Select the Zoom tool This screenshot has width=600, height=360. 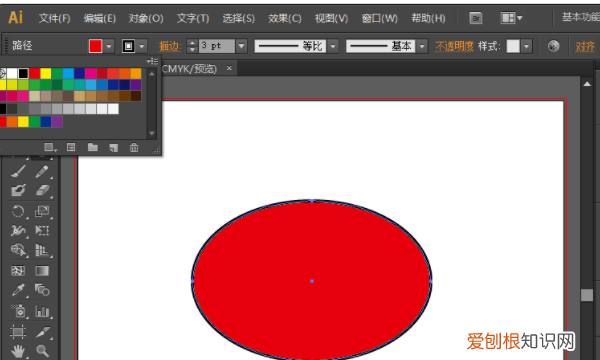point(42,351)
